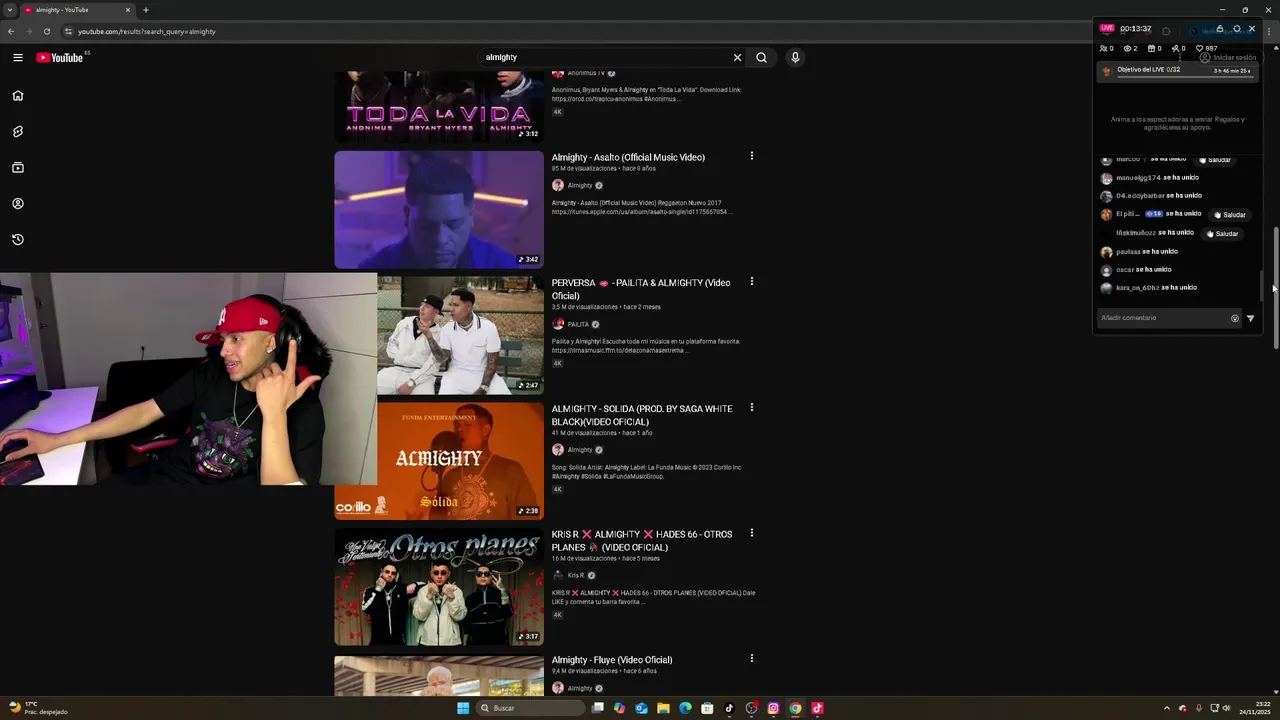Close the almighty - YouTube tab

[x=128, y=10]
